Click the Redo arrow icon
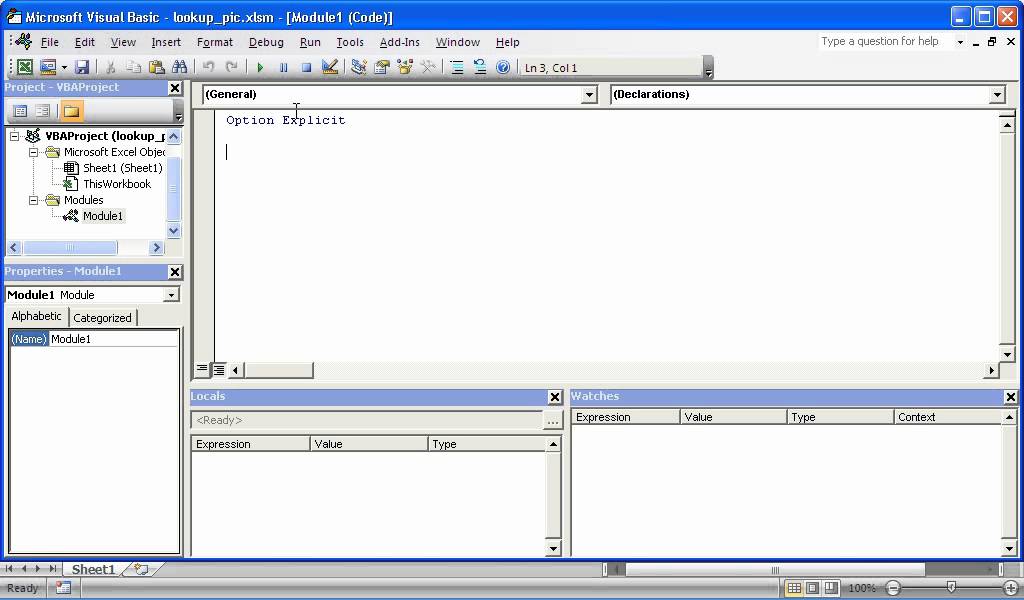The height and width of the screenshot is (600, 1024). (x=231, y=67)
